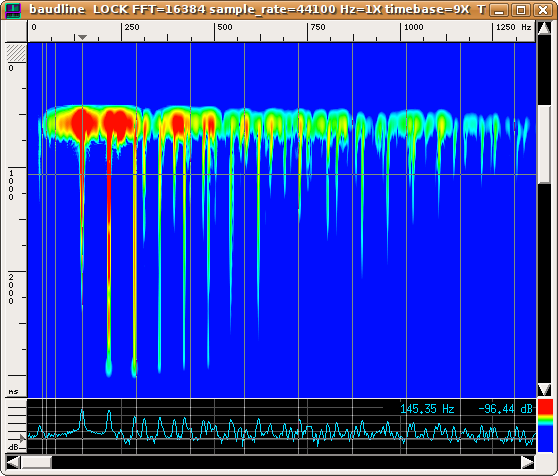The image size is (558, 476).
Task: Click the horizontal scrollbar thumb
Action: point(36,462)
